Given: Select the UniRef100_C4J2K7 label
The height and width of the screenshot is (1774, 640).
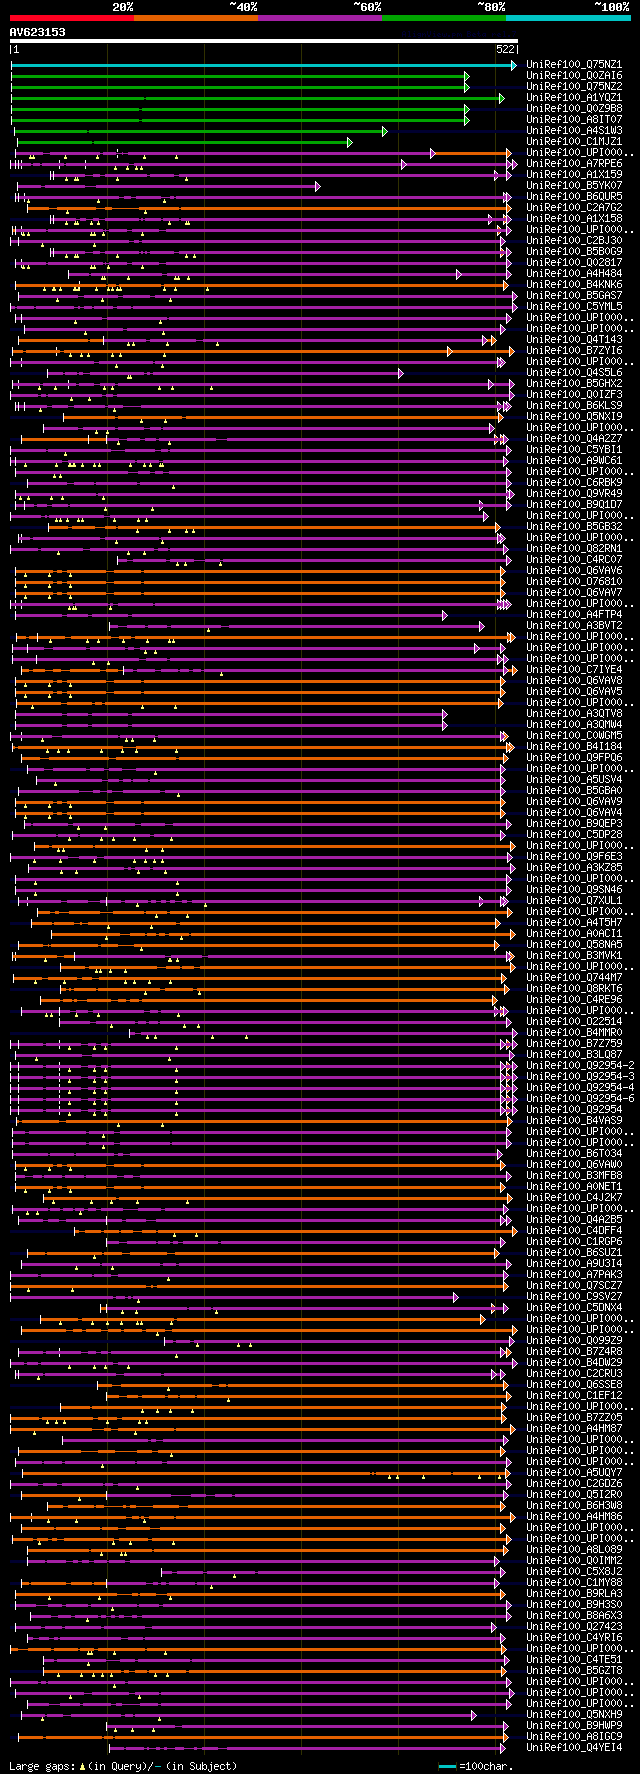Looking at the screenshot, I should [x=574, y=1198].
